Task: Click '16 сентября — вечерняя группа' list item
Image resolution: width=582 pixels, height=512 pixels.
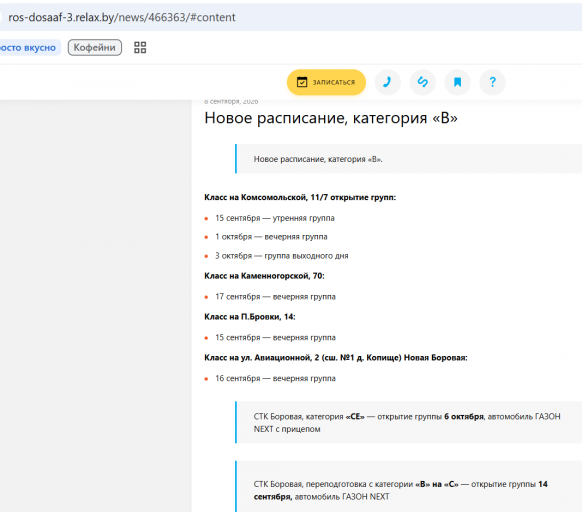Action: pyautogui.click(x=275, y=378)
